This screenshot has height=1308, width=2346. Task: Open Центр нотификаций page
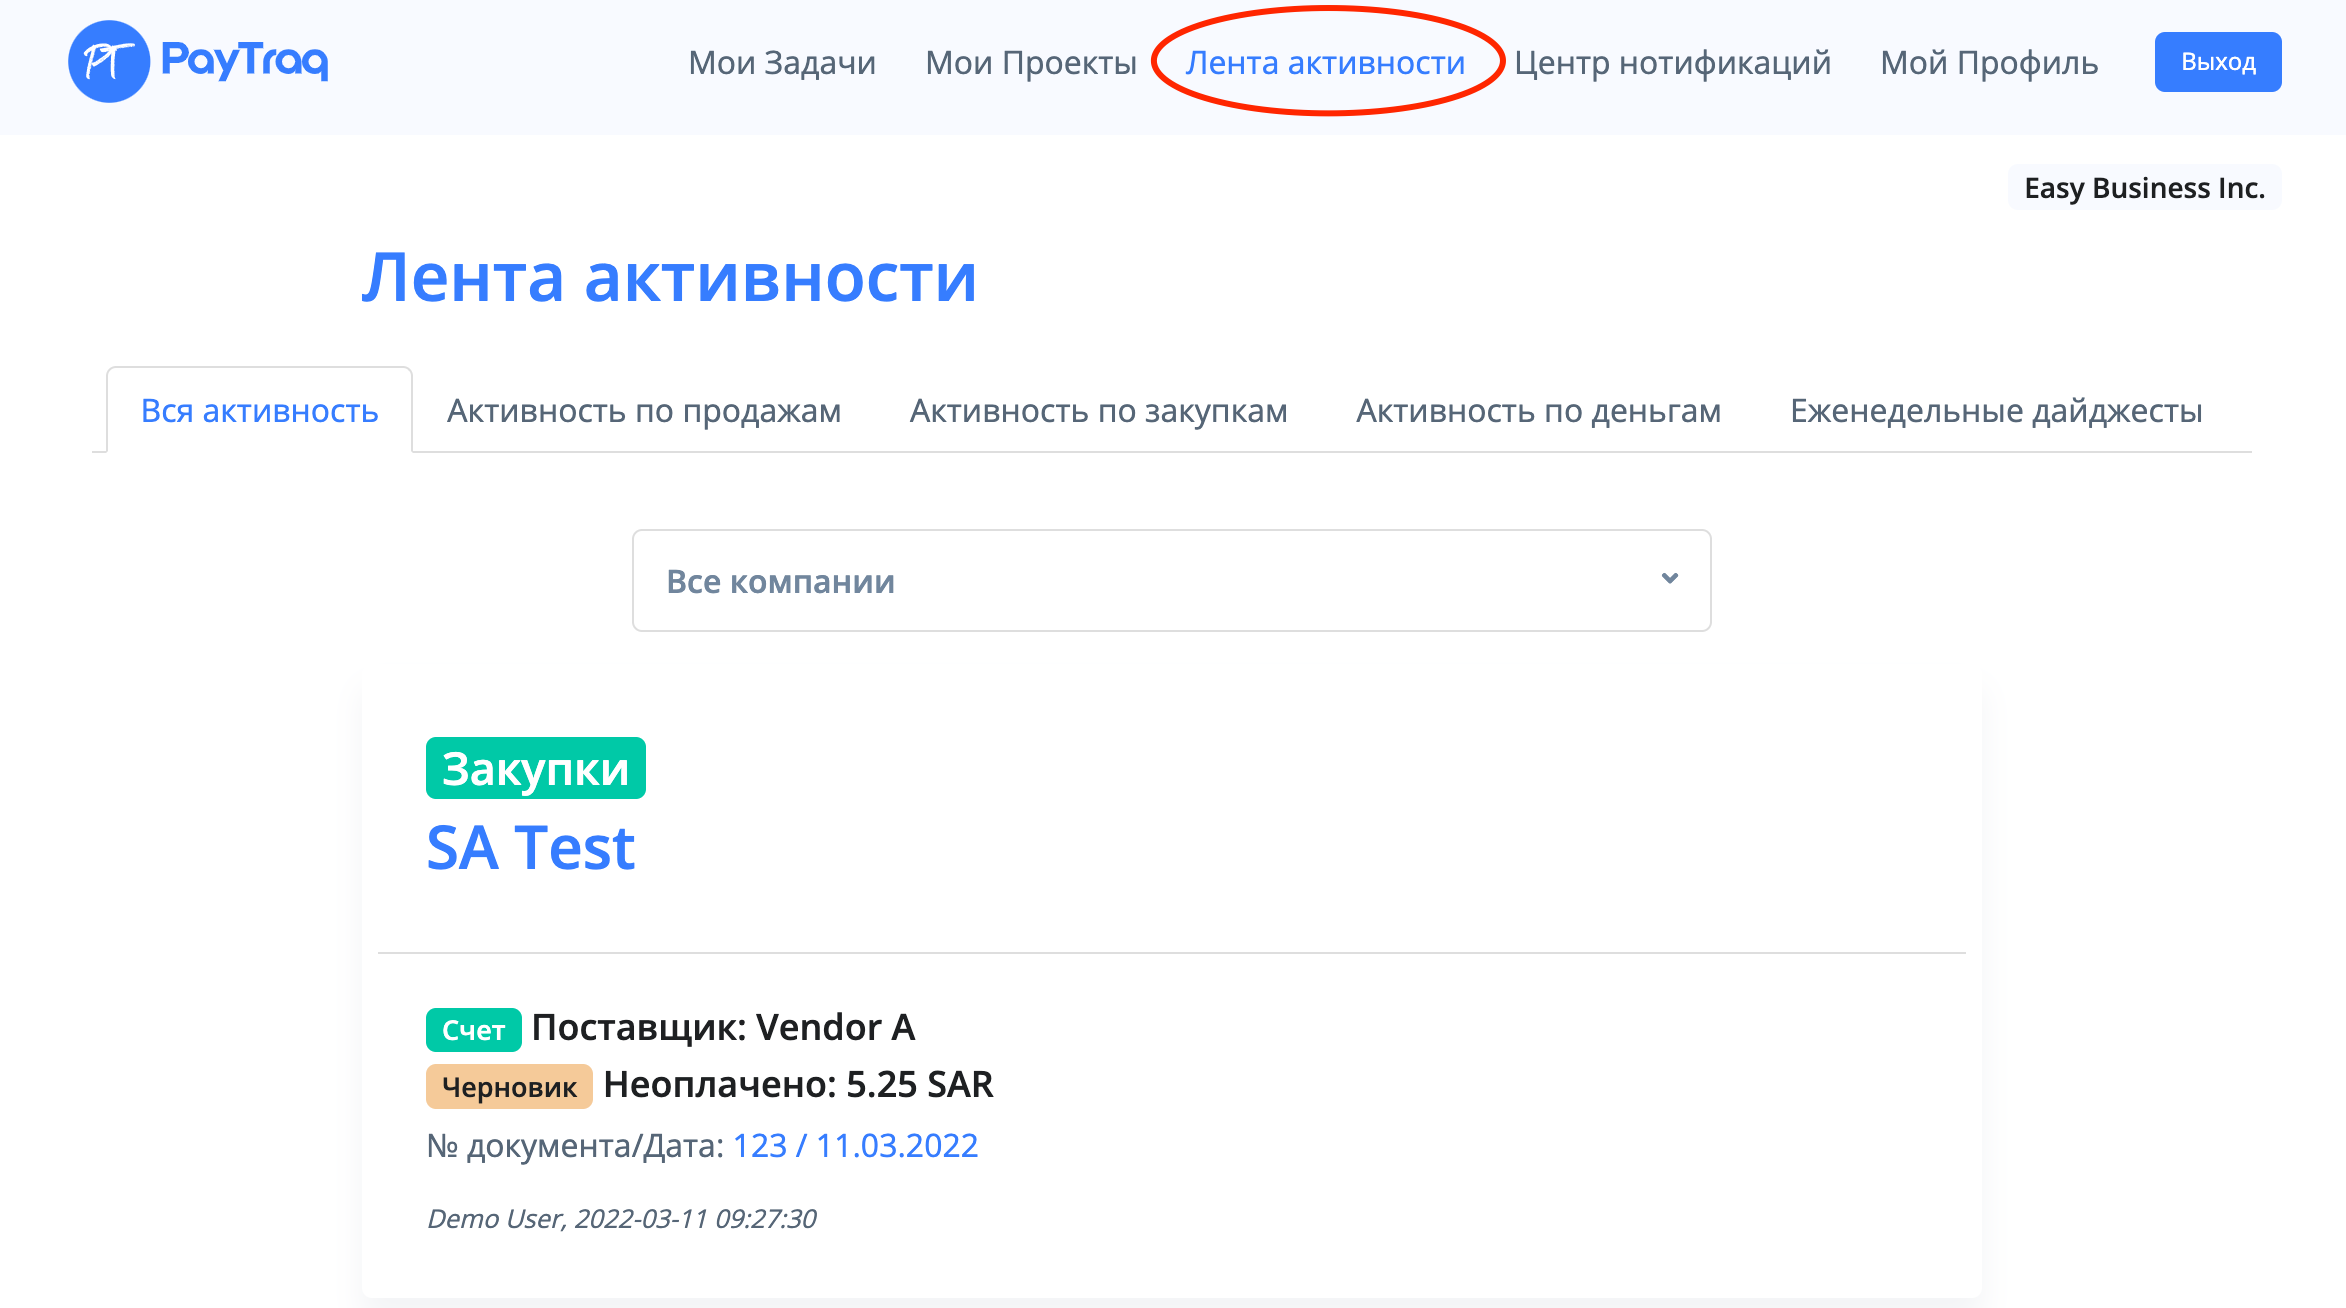tap(1671, 63)
